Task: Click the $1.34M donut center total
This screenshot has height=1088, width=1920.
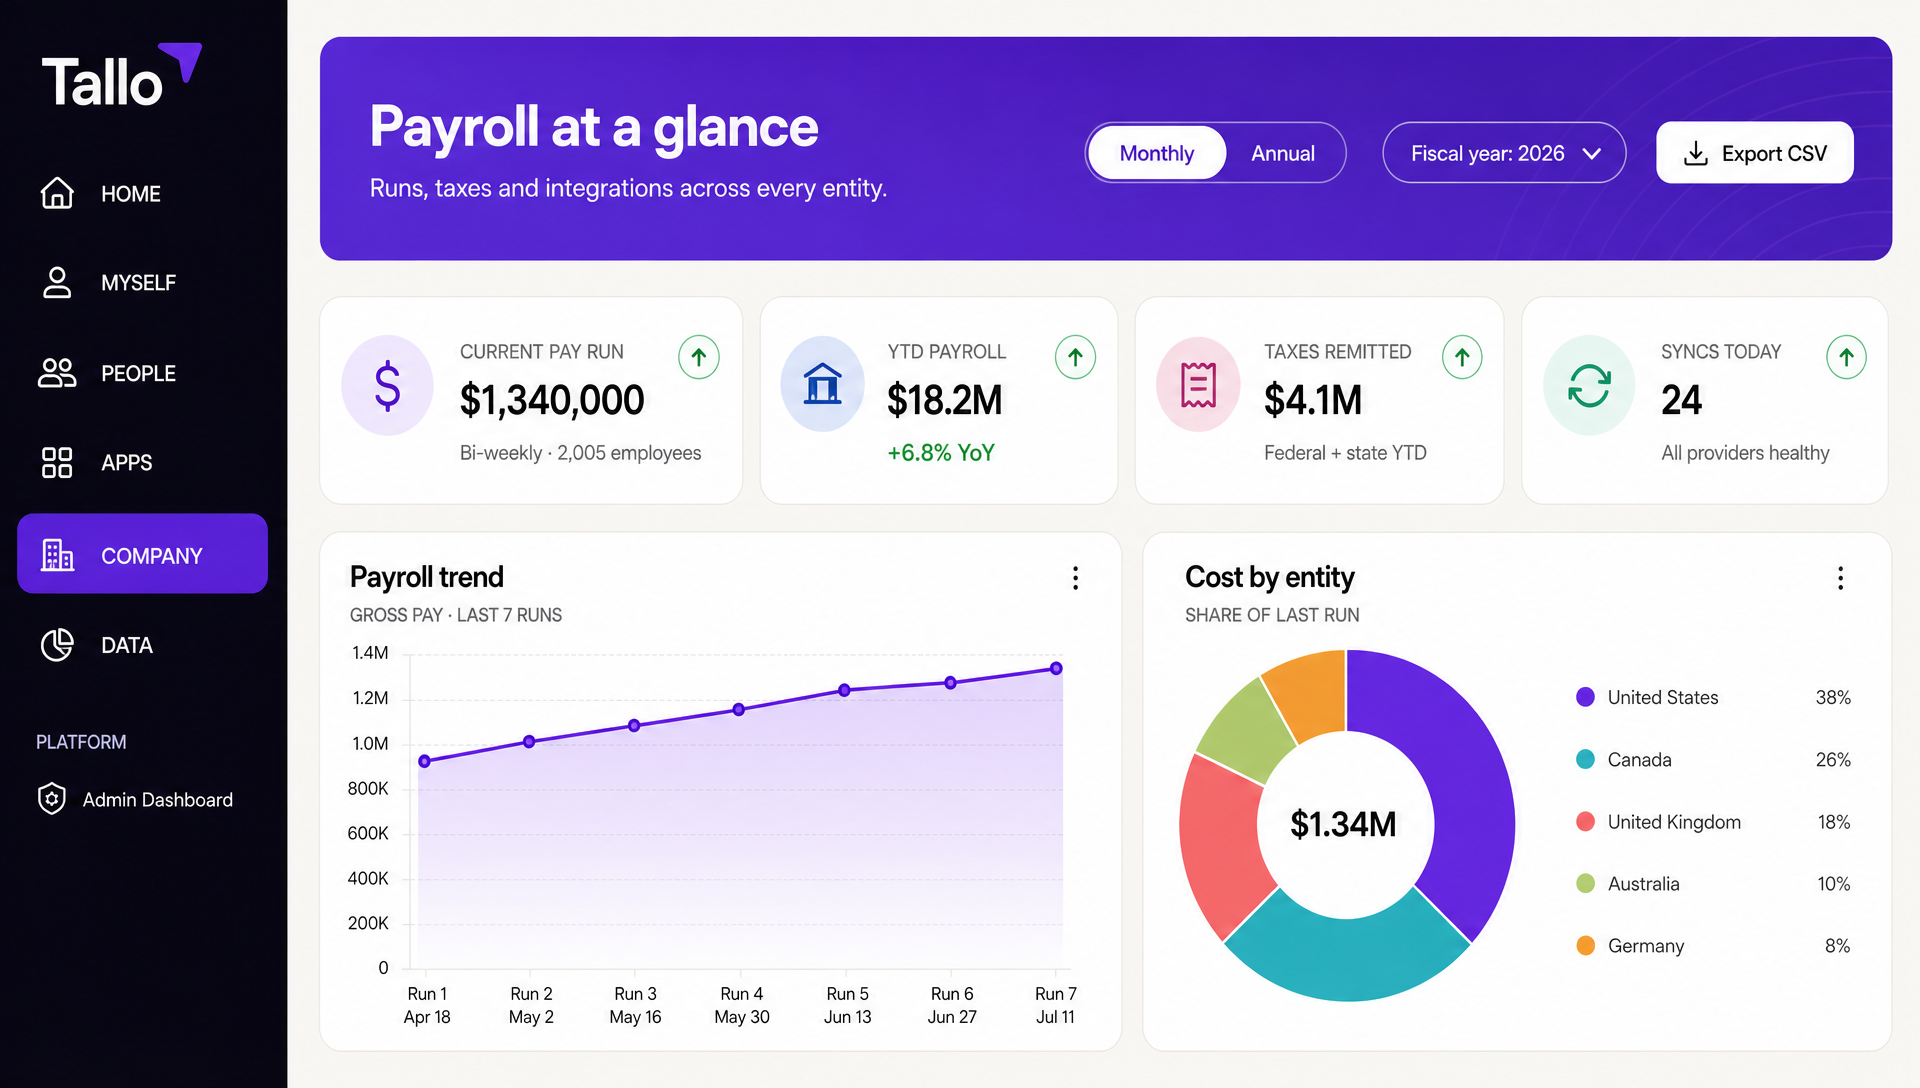Action: pyautogui.click(x=1343, y=824)
